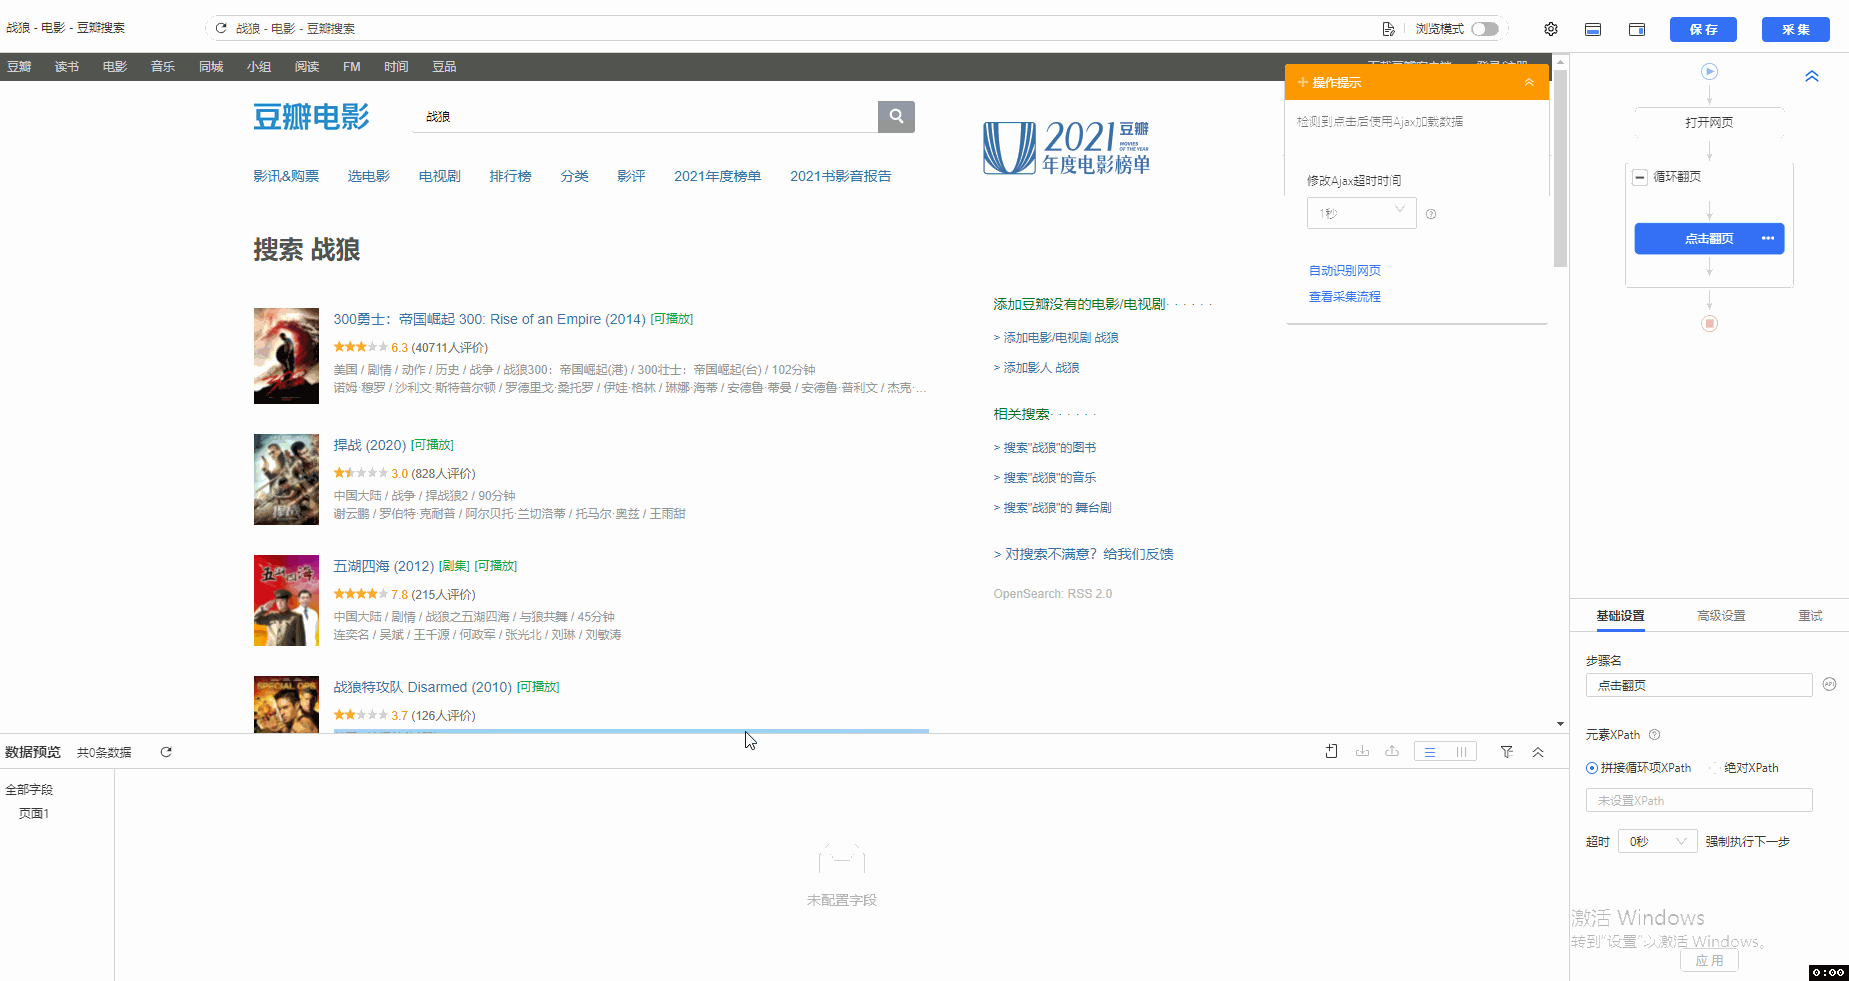Select the 打开网页 workflow step
The image size is (1849, 981).
coord(1709,122)
